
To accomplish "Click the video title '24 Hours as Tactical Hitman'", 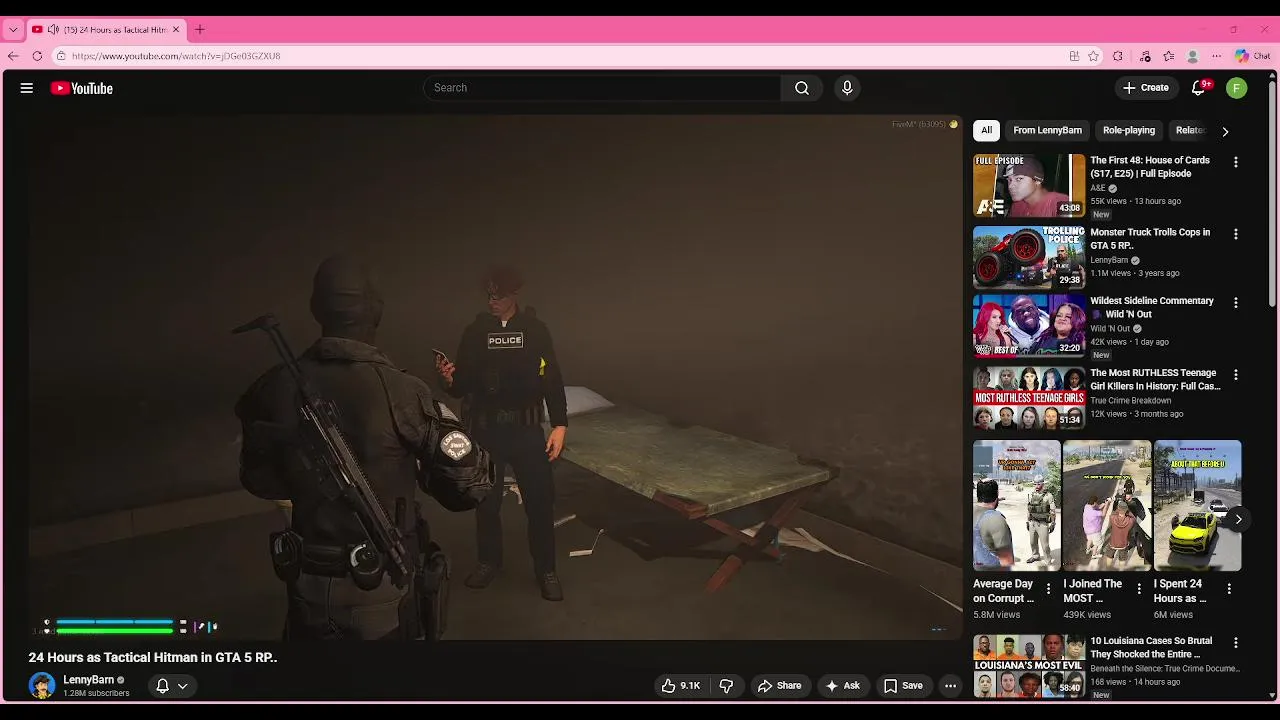I will [153, 657].
